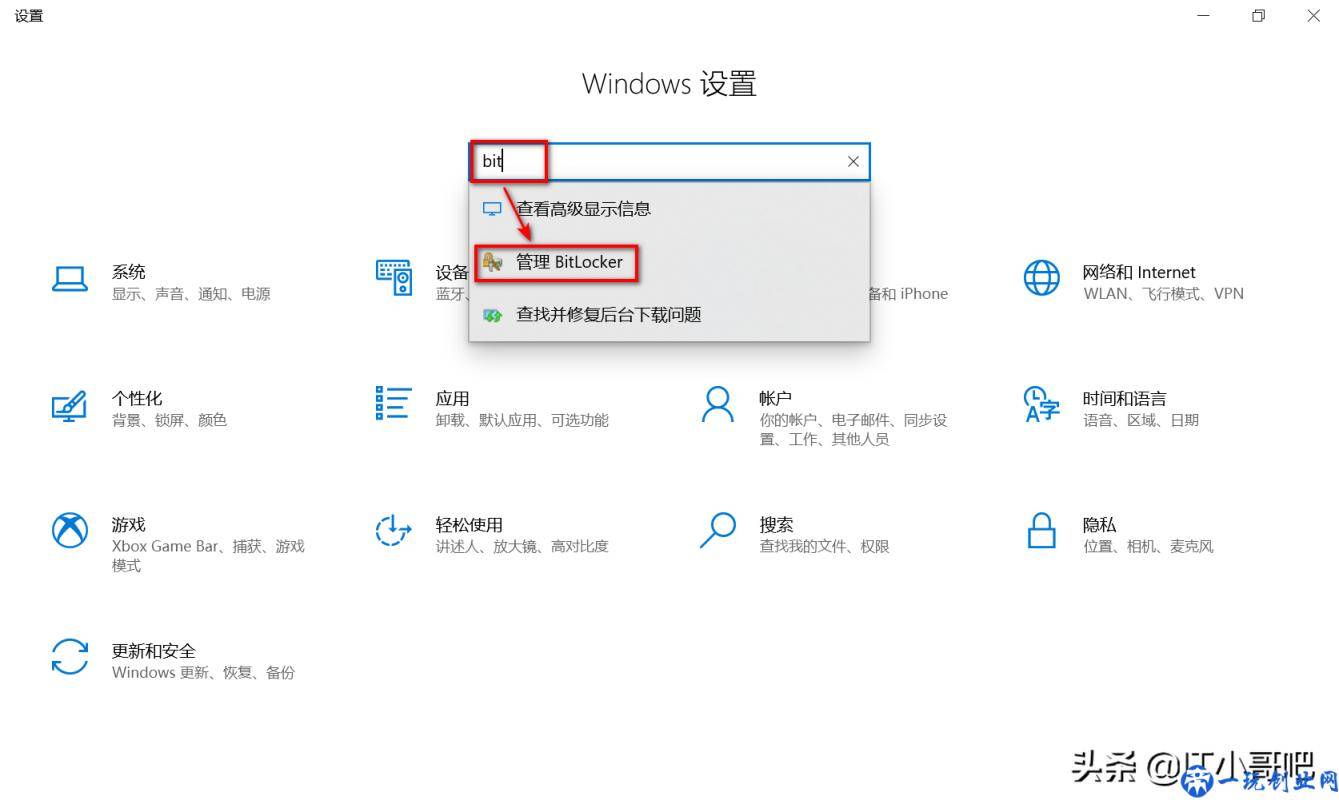This screenshot has width=1339, height=808.
Task: Select 查找并修复后台下载问题 suggestion
Action: (669, 315)
